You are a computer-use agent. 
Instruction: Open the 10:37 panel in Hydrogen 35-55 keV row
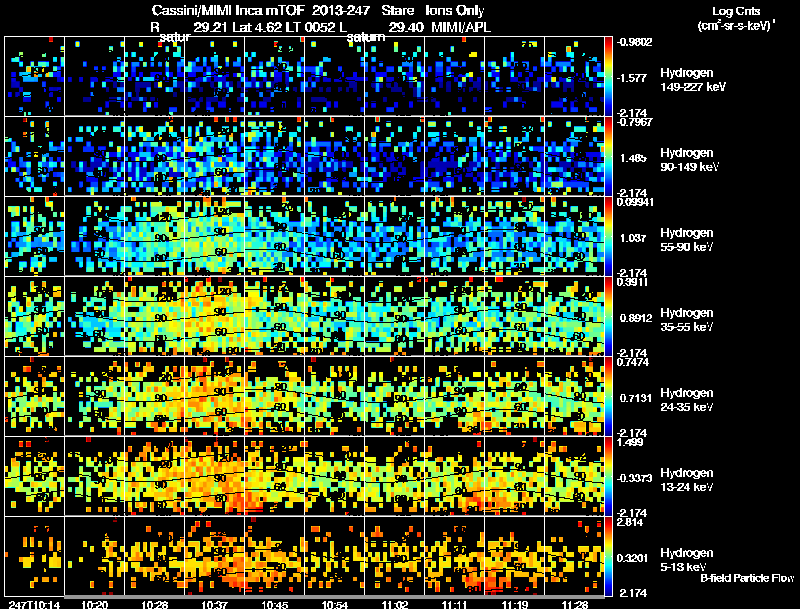click(215, 316)
